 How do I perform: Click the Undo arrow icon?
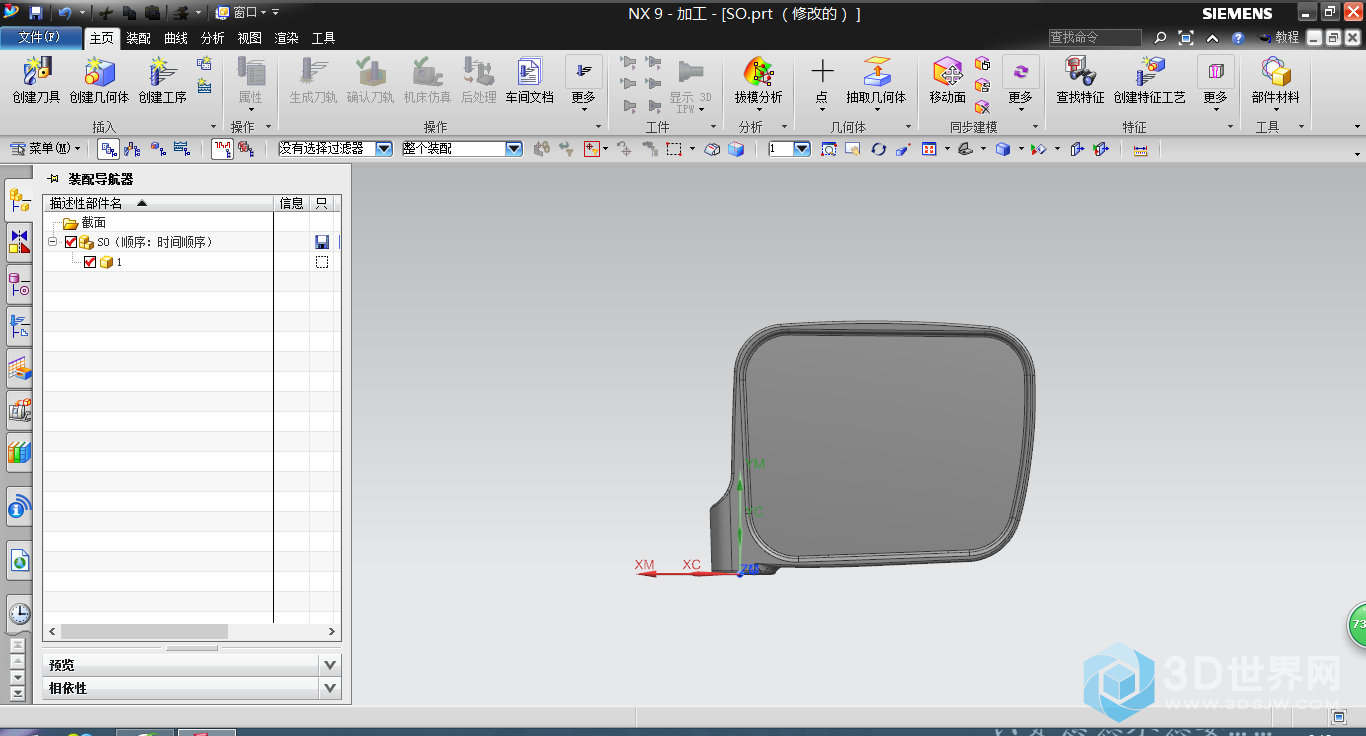pos(65,13)
